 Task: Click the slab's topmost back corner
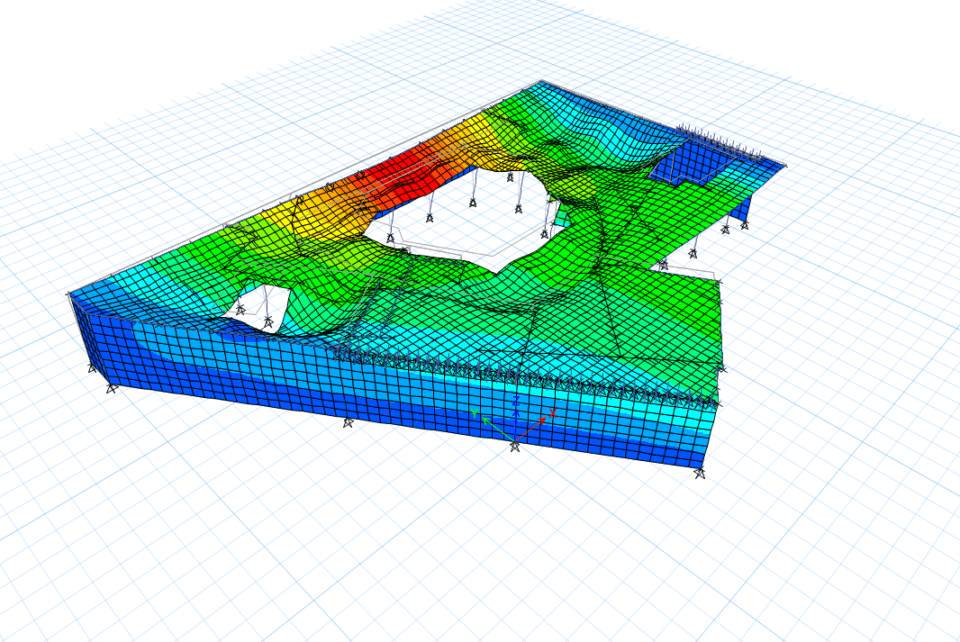[x=541, y=82]
